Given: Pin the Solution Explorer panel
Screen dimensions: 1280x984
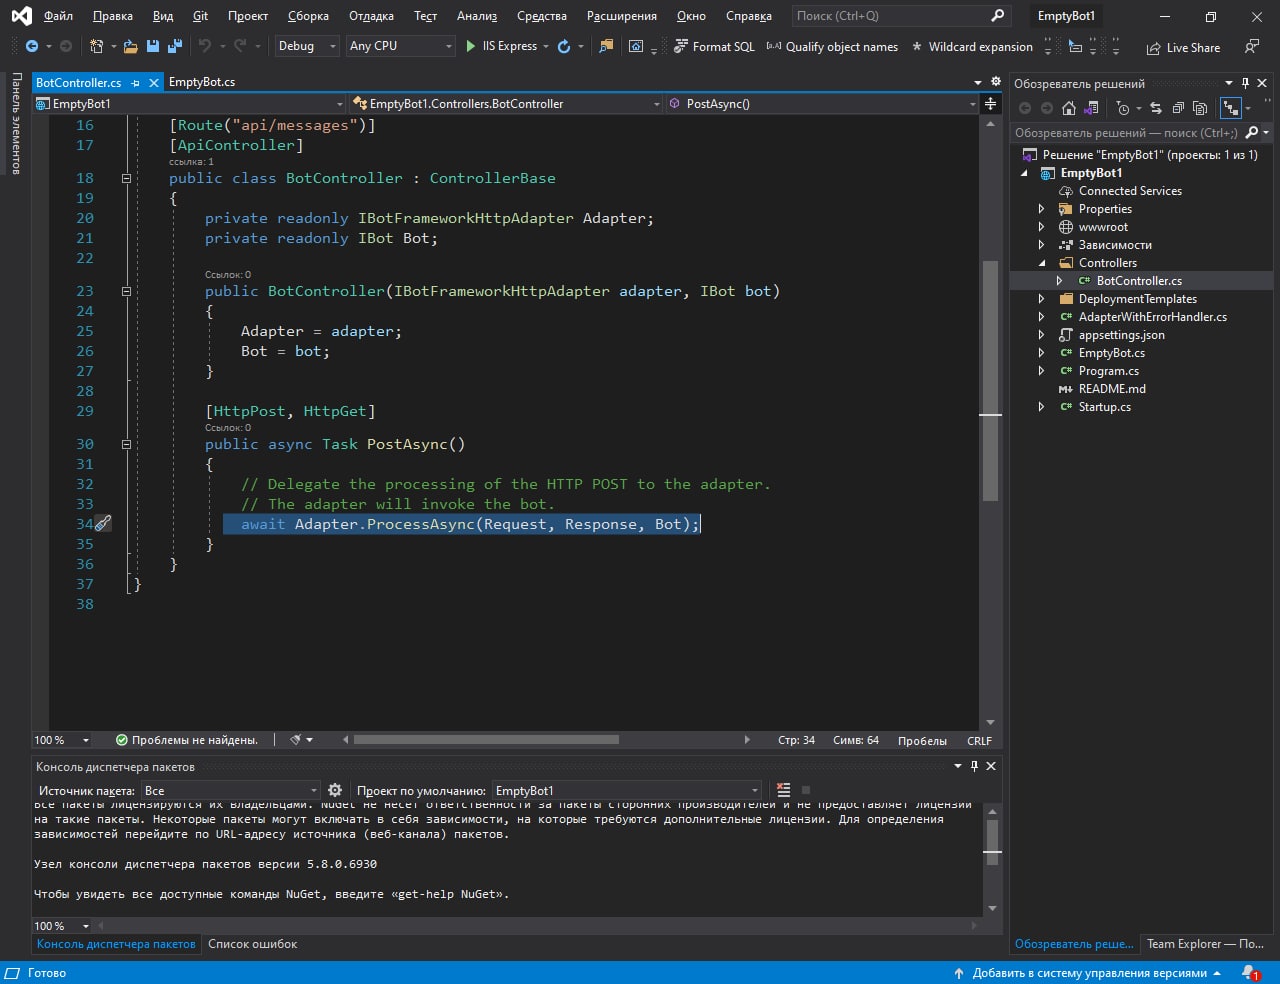Looking at the screenshot, I should pyautogui.click(x=1245, y=84).
